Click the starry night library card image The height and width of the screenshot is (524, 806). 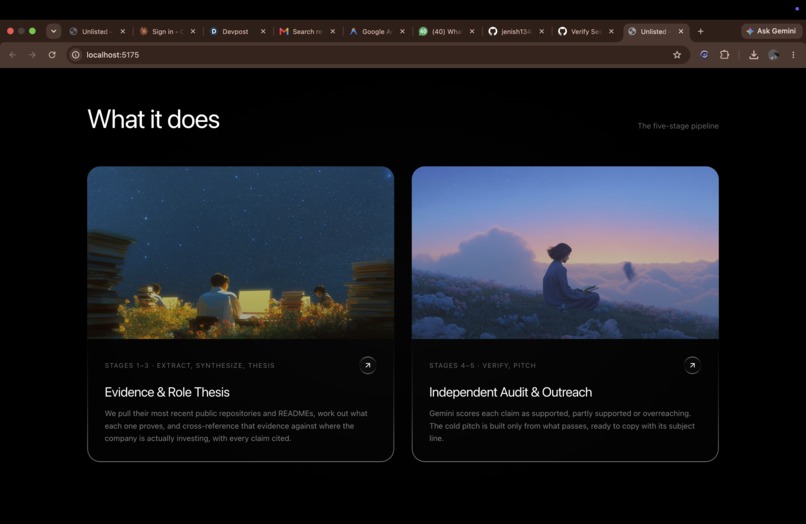point(241,252)
